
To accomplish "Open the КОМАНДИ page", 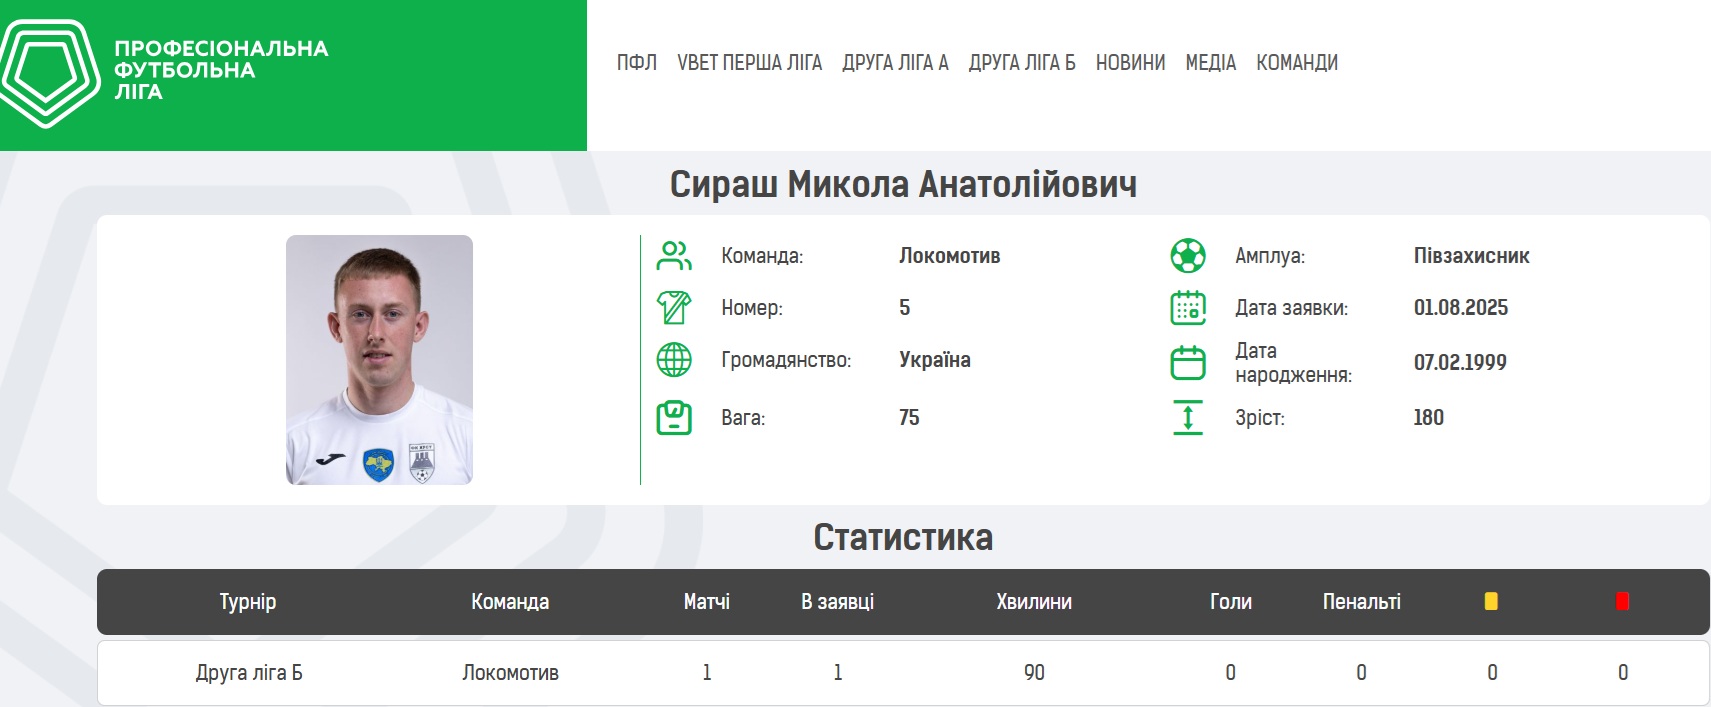I will click(1296, 63).
